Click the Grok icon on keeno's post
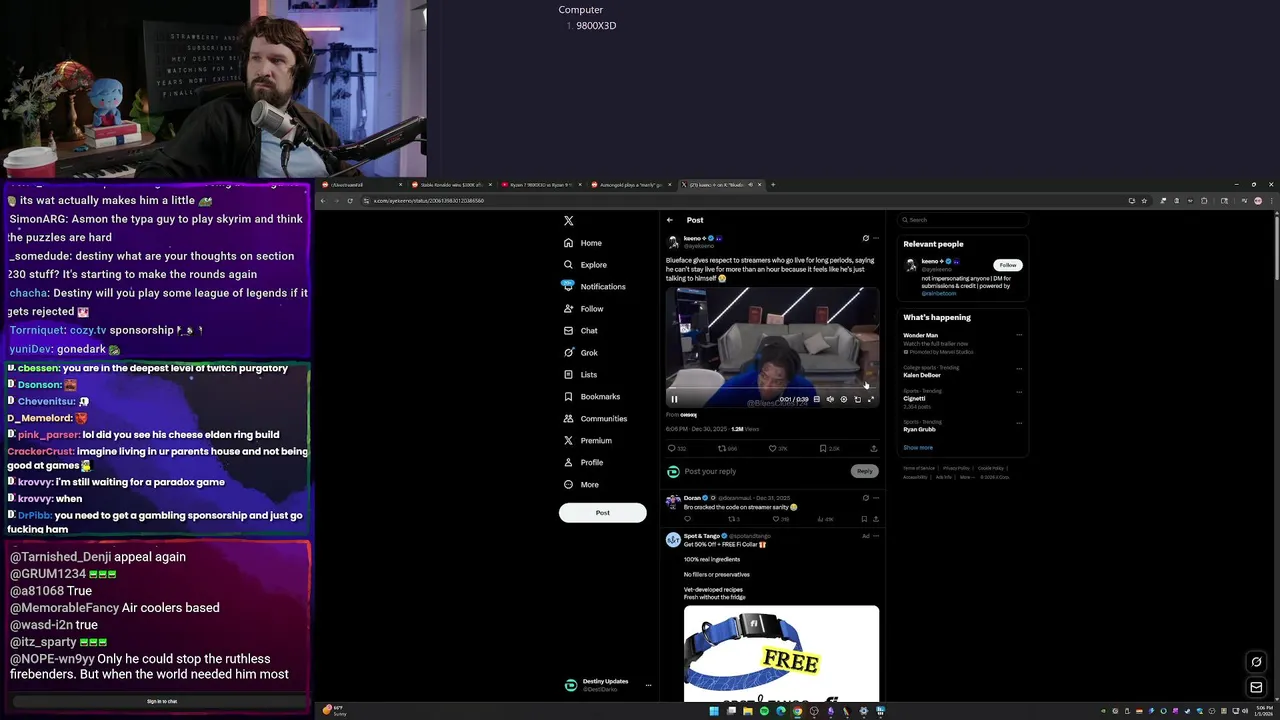 (x=865, y=239)
